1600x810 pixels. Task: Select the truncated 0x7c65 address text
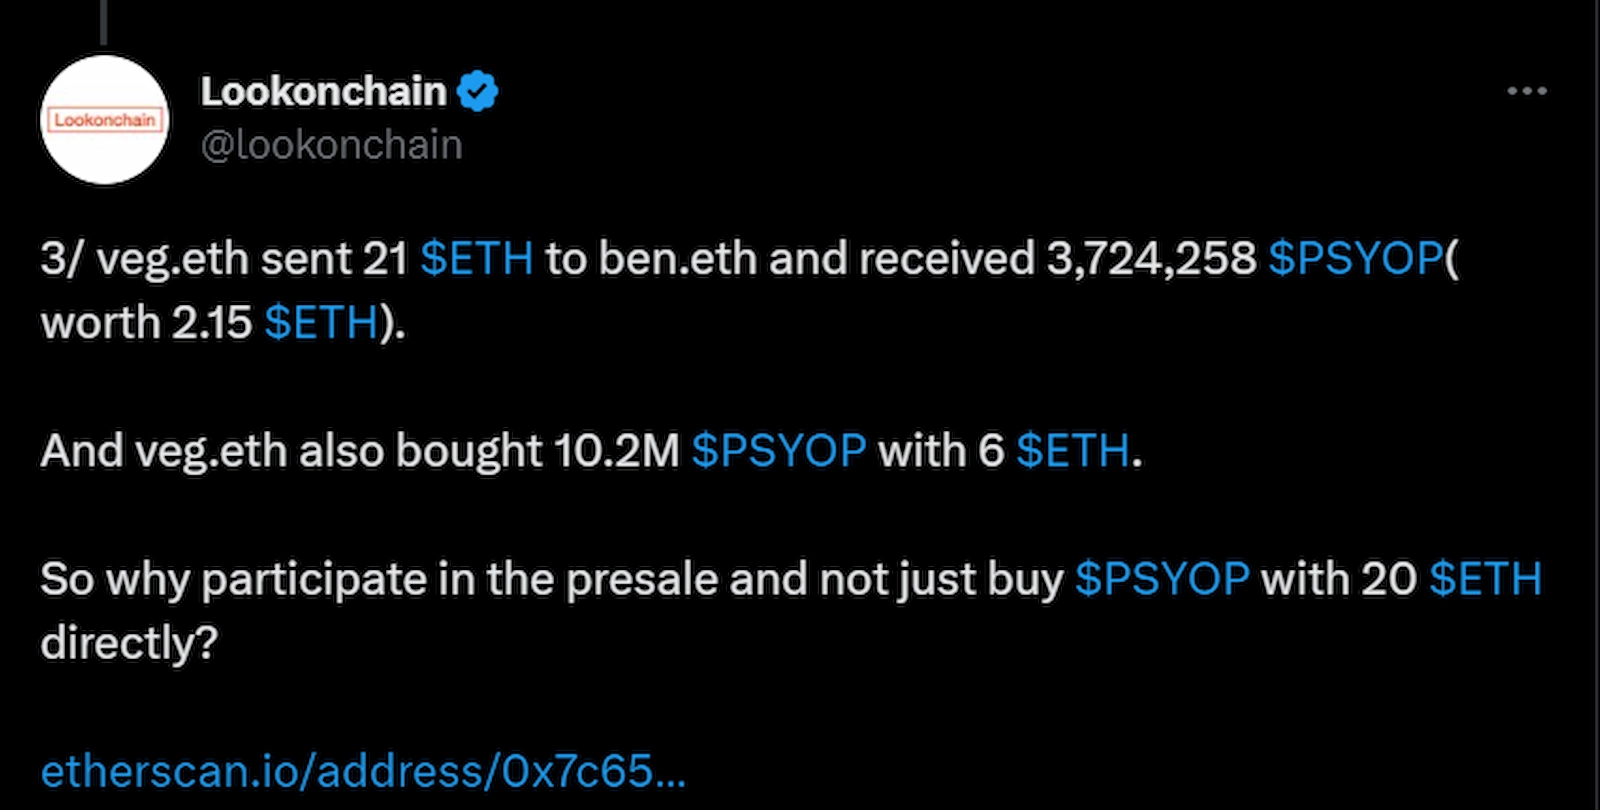[x=600, y=770]
